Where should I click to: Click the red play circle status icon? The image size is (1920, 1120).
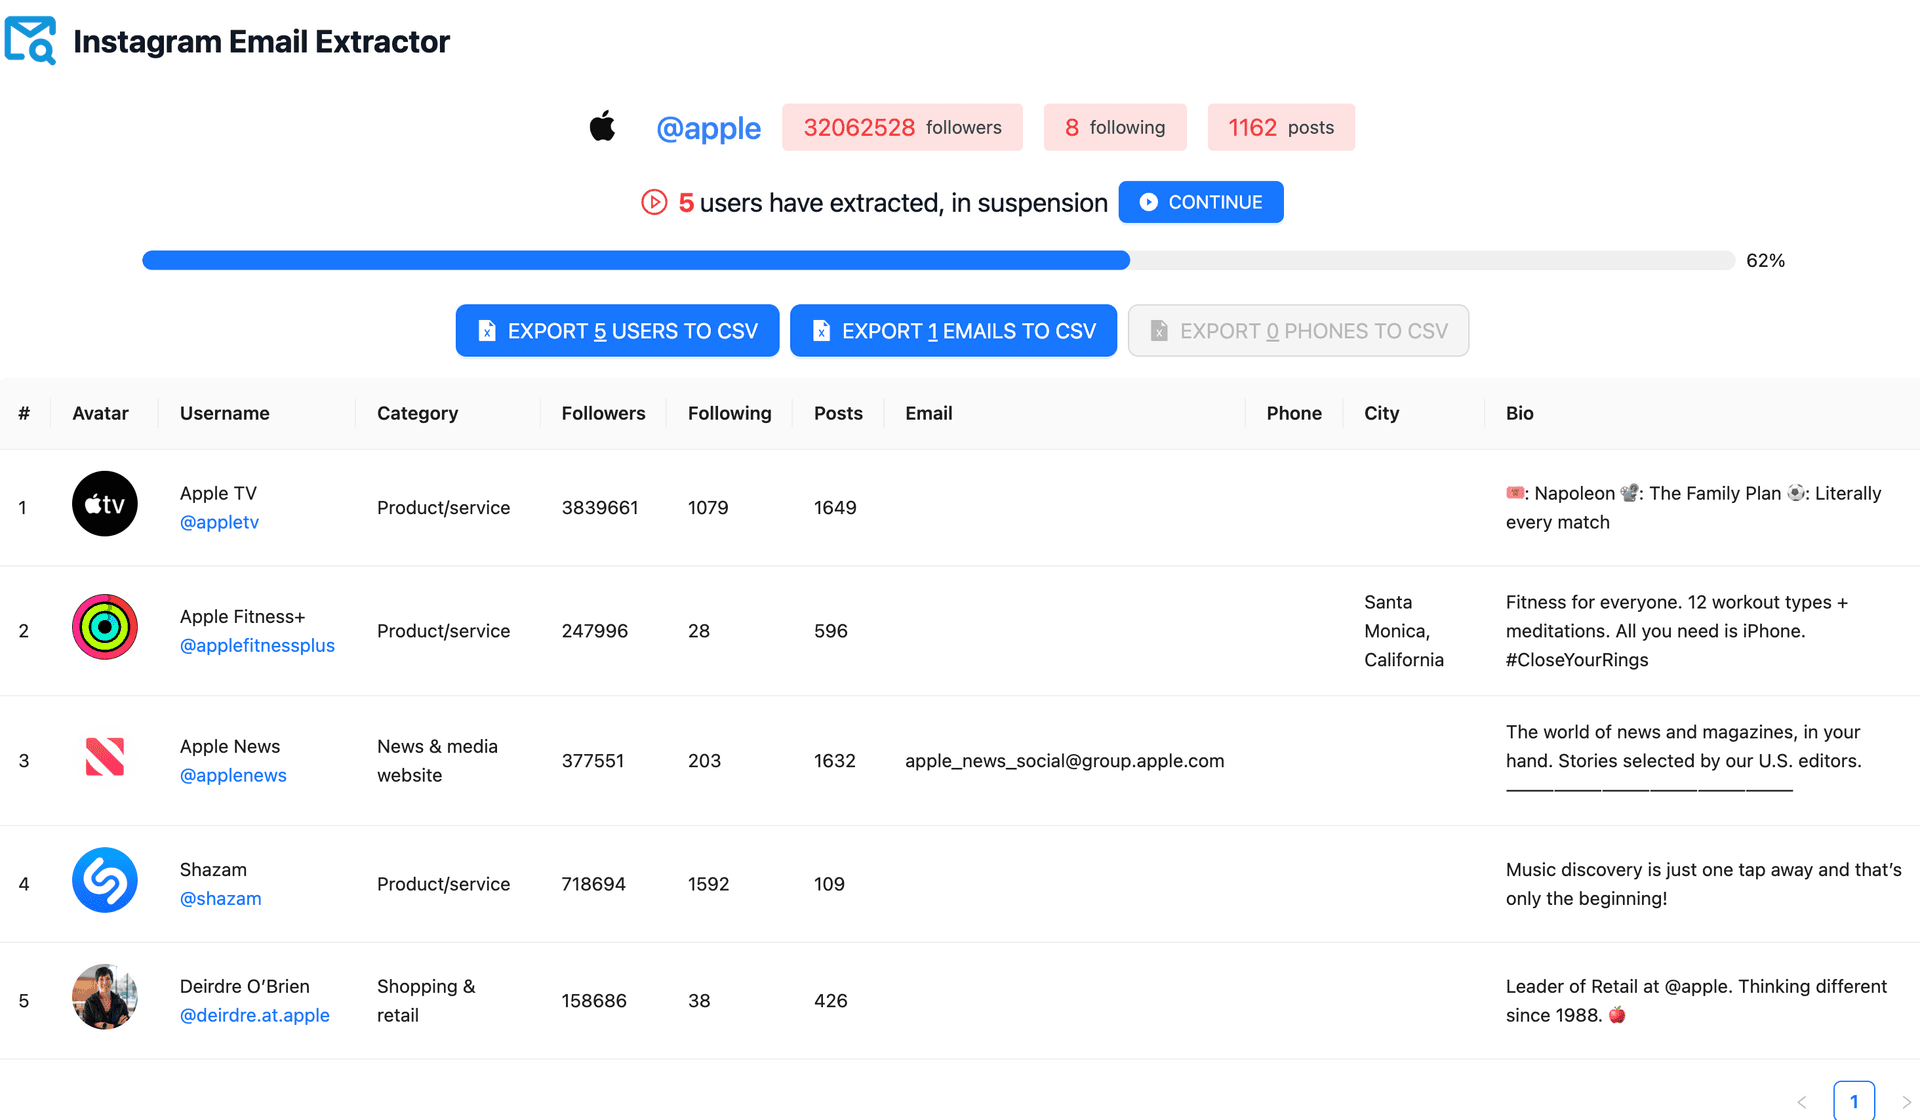(x=654, y=202)
